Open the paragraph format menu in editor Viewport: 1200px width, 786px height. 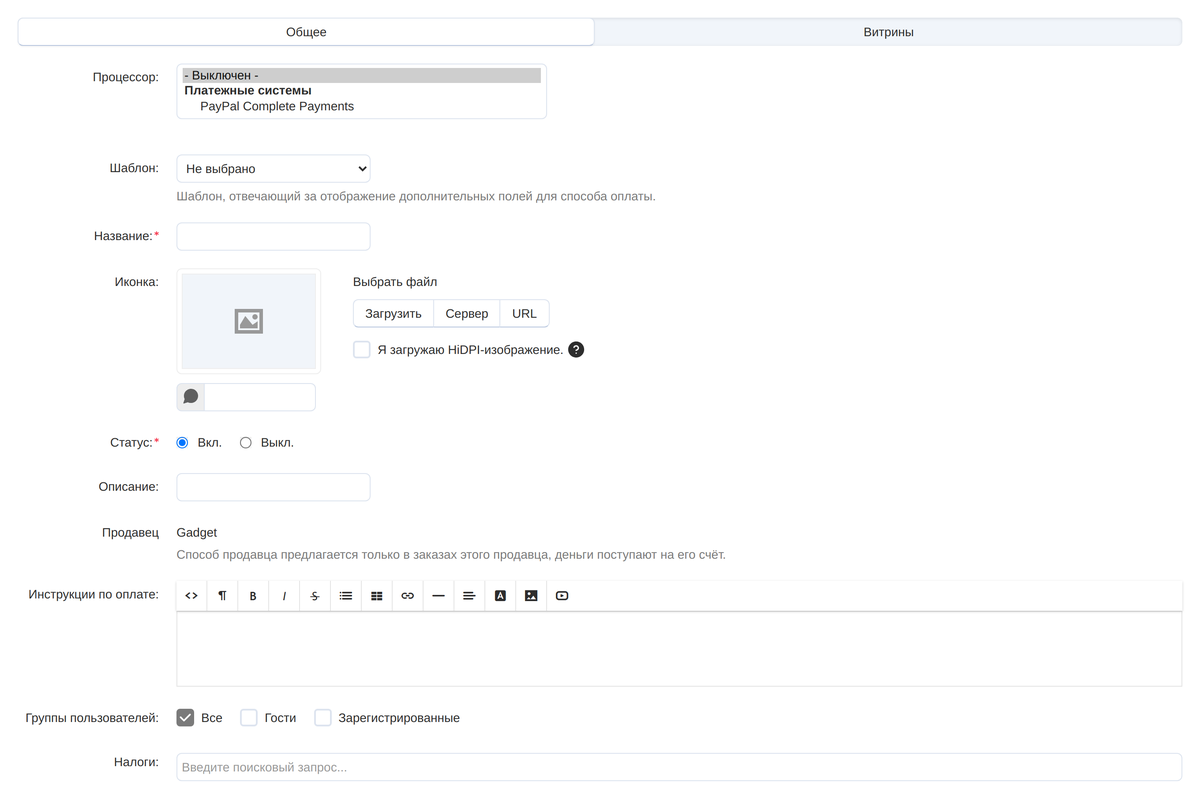pos(222,596)
